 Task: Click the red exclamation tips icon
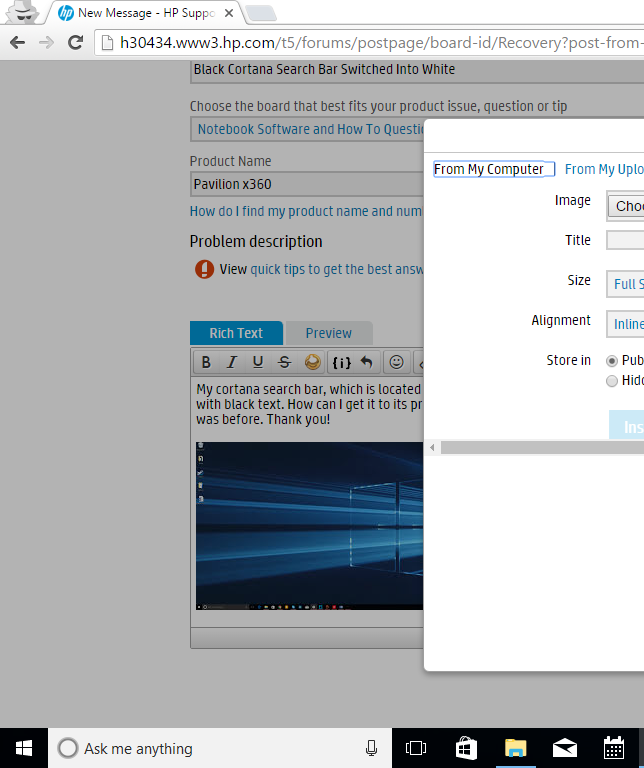pos(204,269)
